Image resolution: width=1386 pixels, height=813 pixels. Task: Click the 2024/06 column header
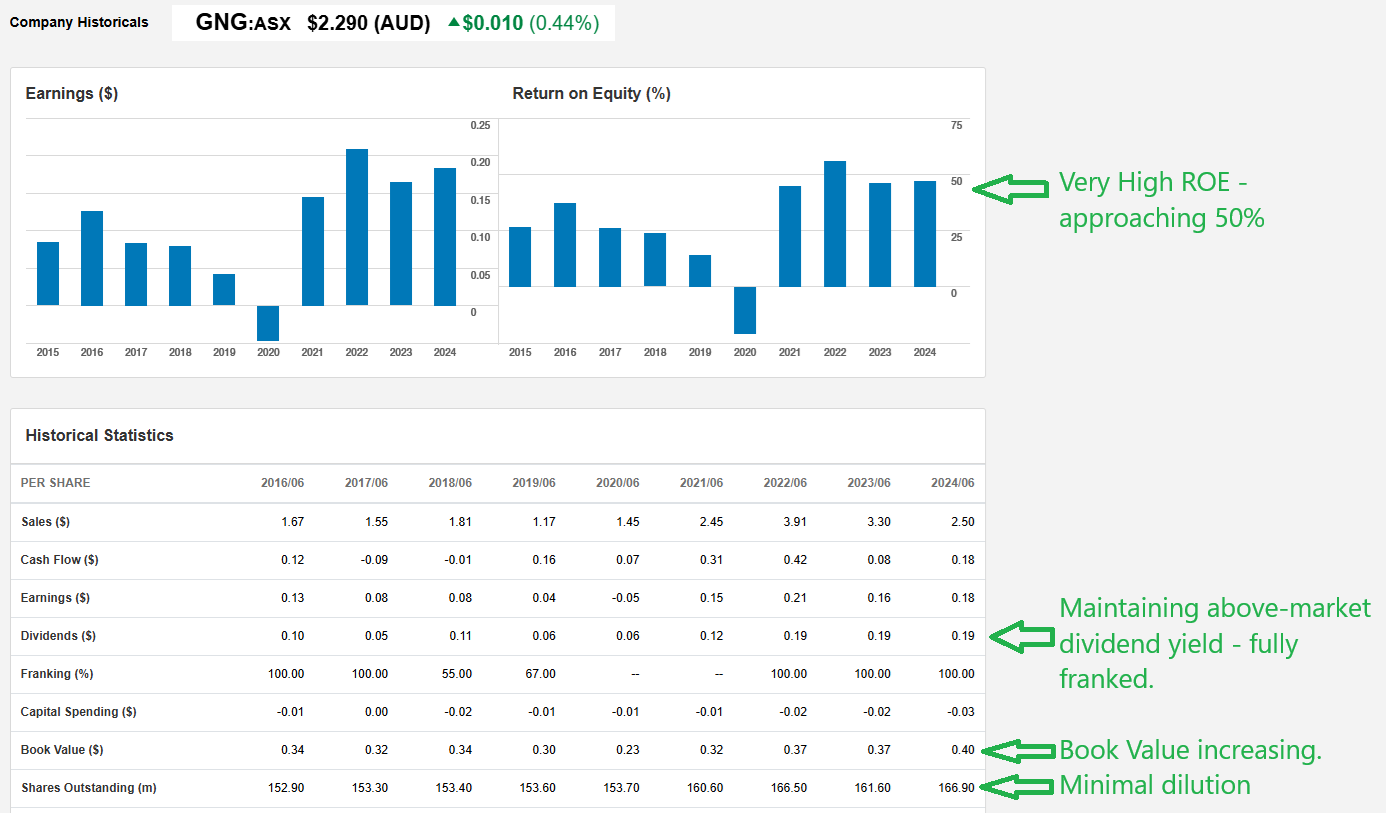(953, 483)
